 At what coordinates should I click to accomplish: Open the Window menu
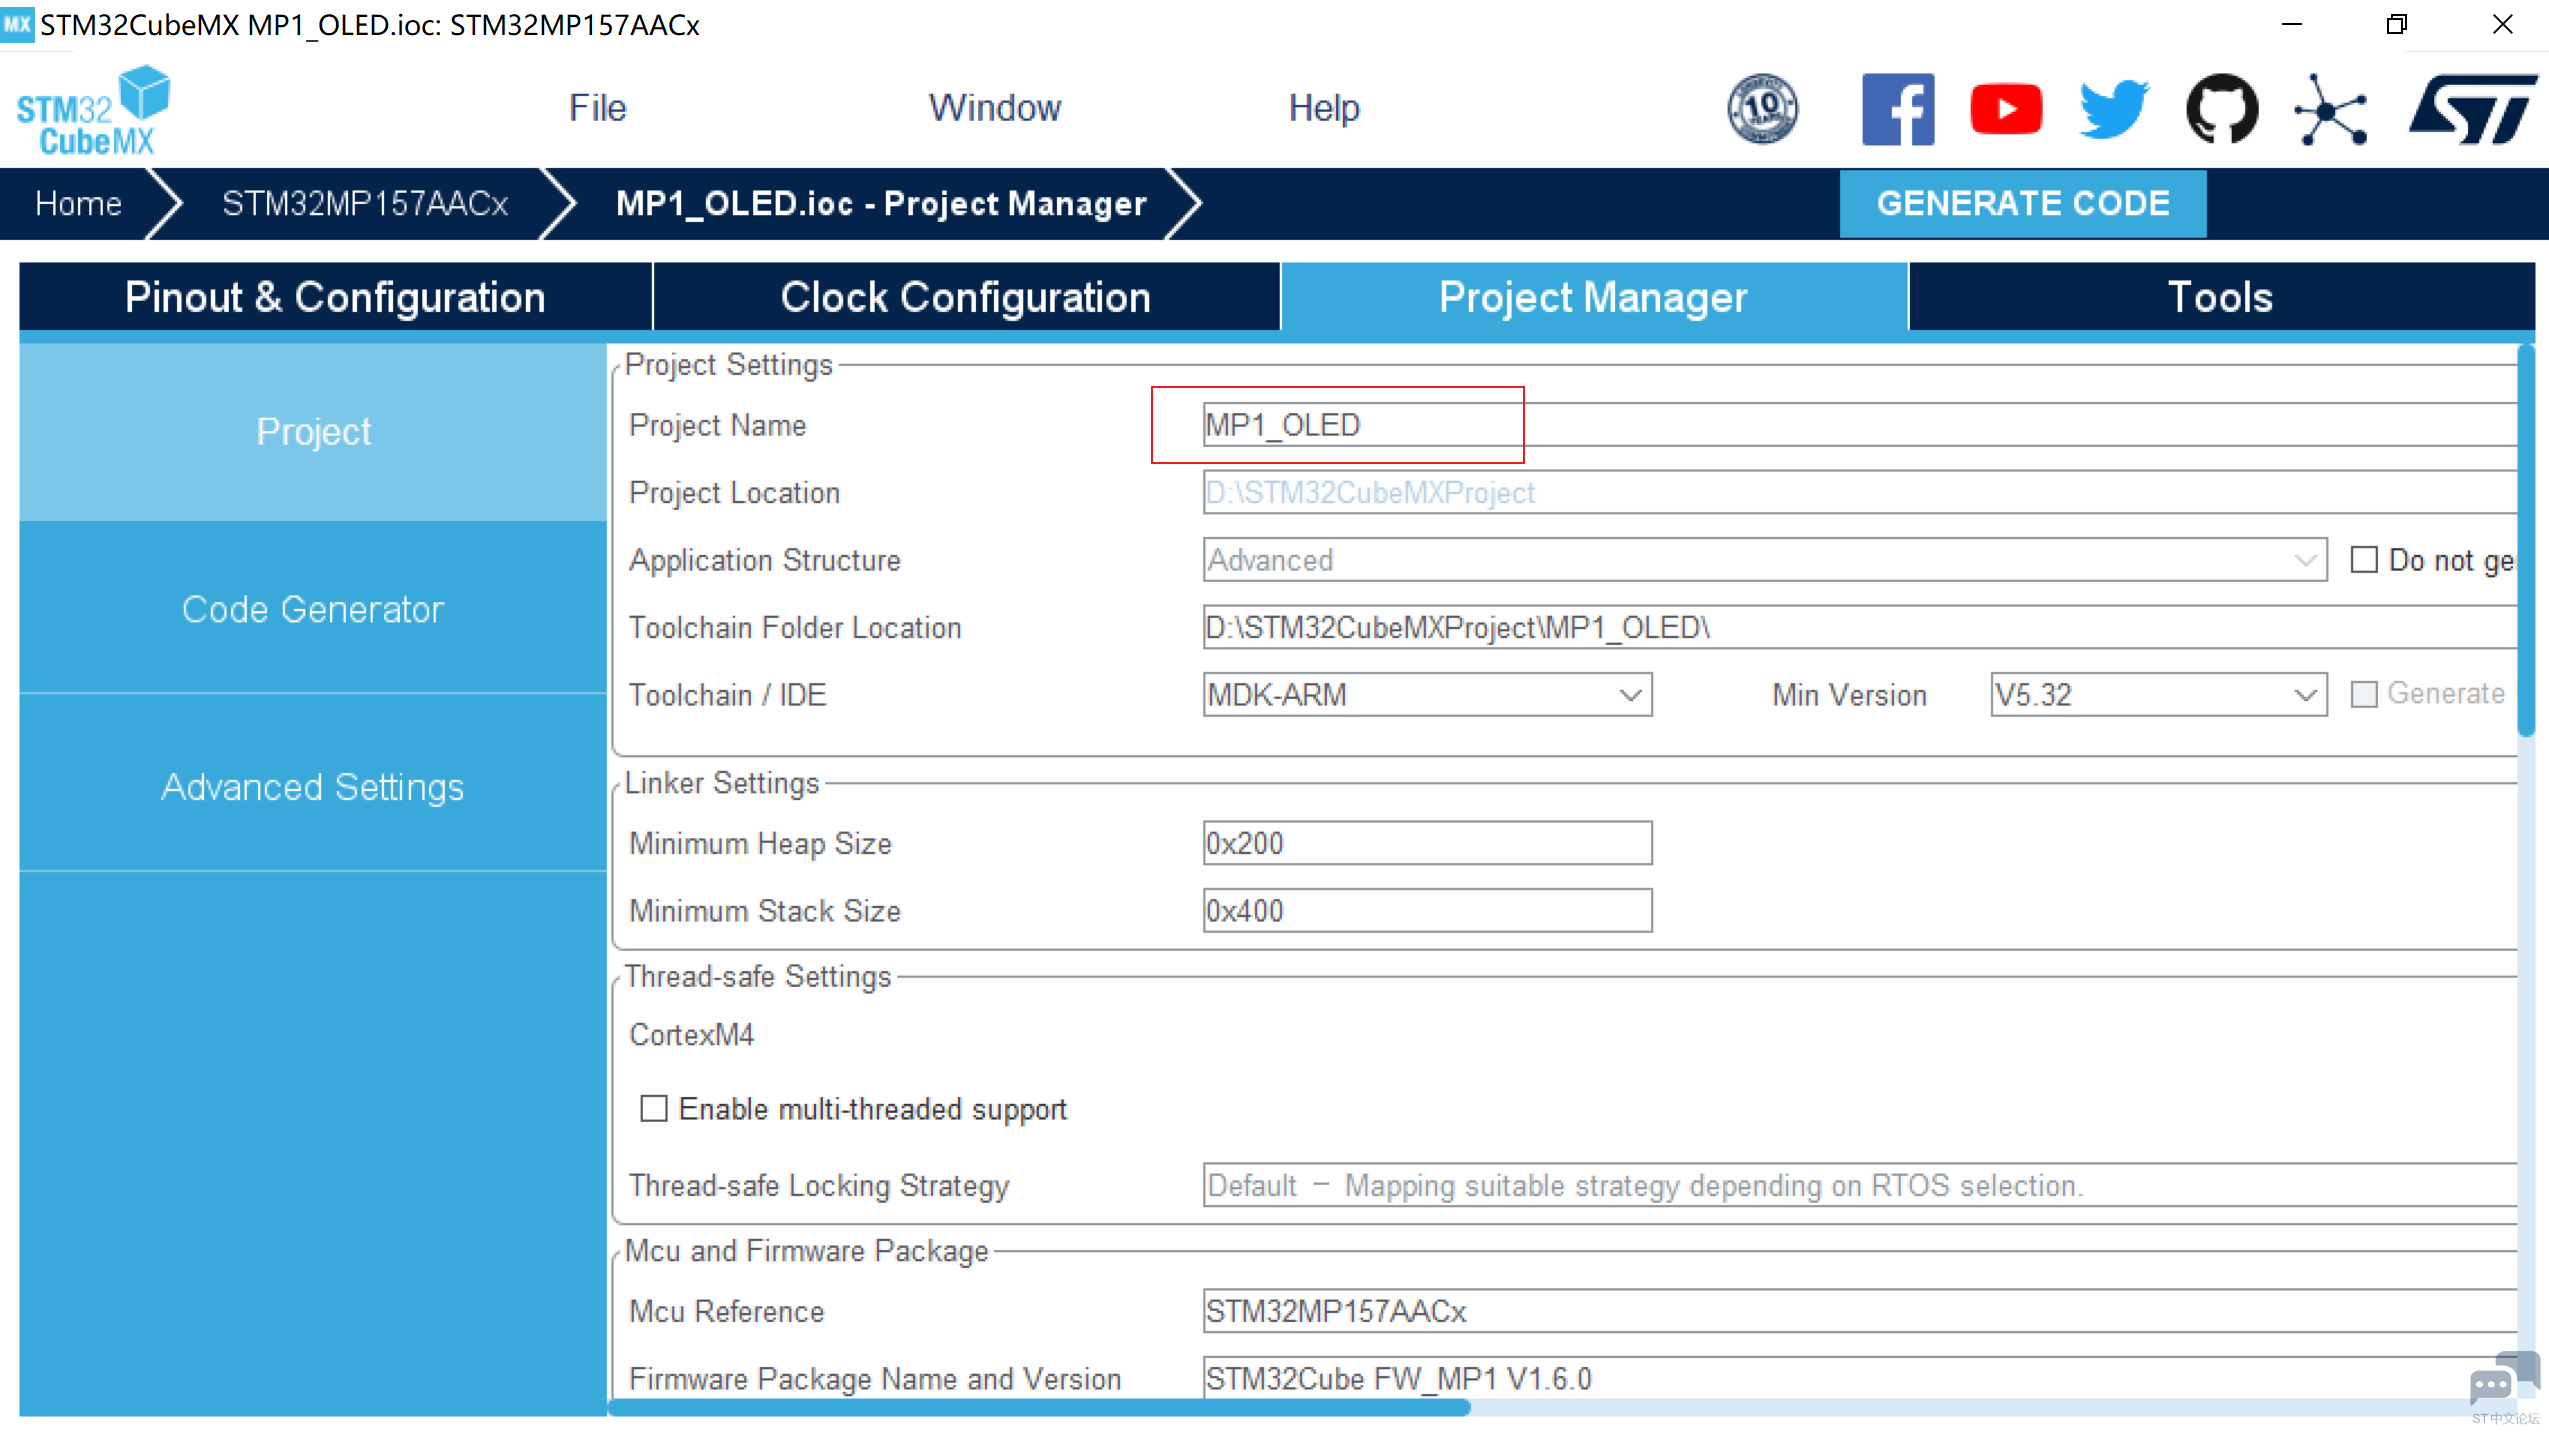[994, 108]
